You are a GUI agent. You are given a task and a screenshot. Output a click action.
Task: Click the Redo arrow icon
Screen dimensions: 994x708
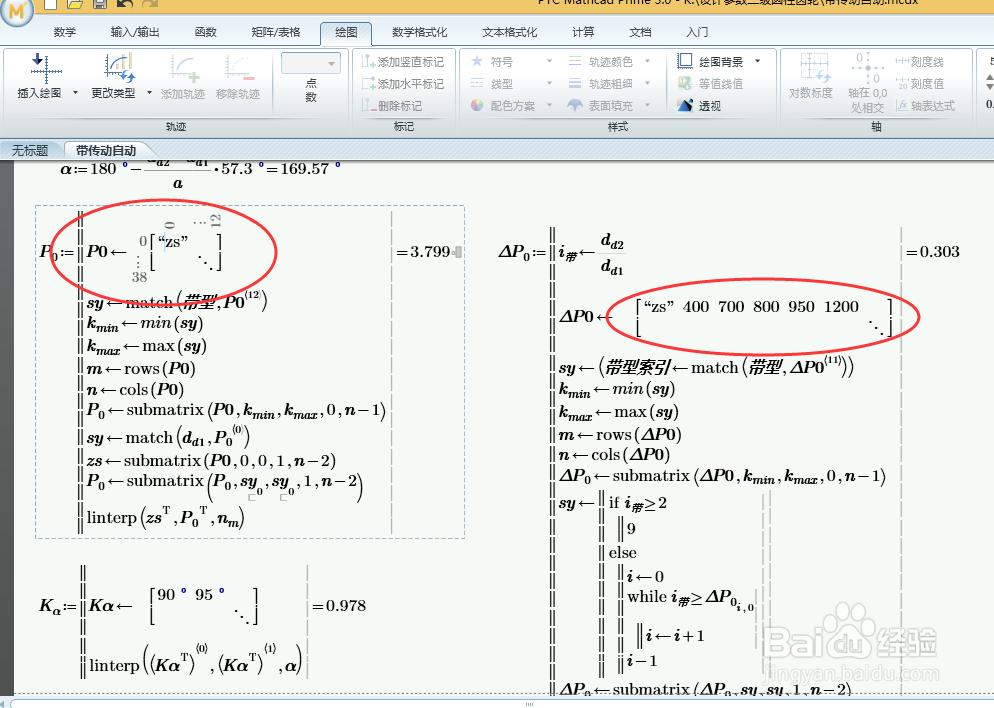point(150,4)
